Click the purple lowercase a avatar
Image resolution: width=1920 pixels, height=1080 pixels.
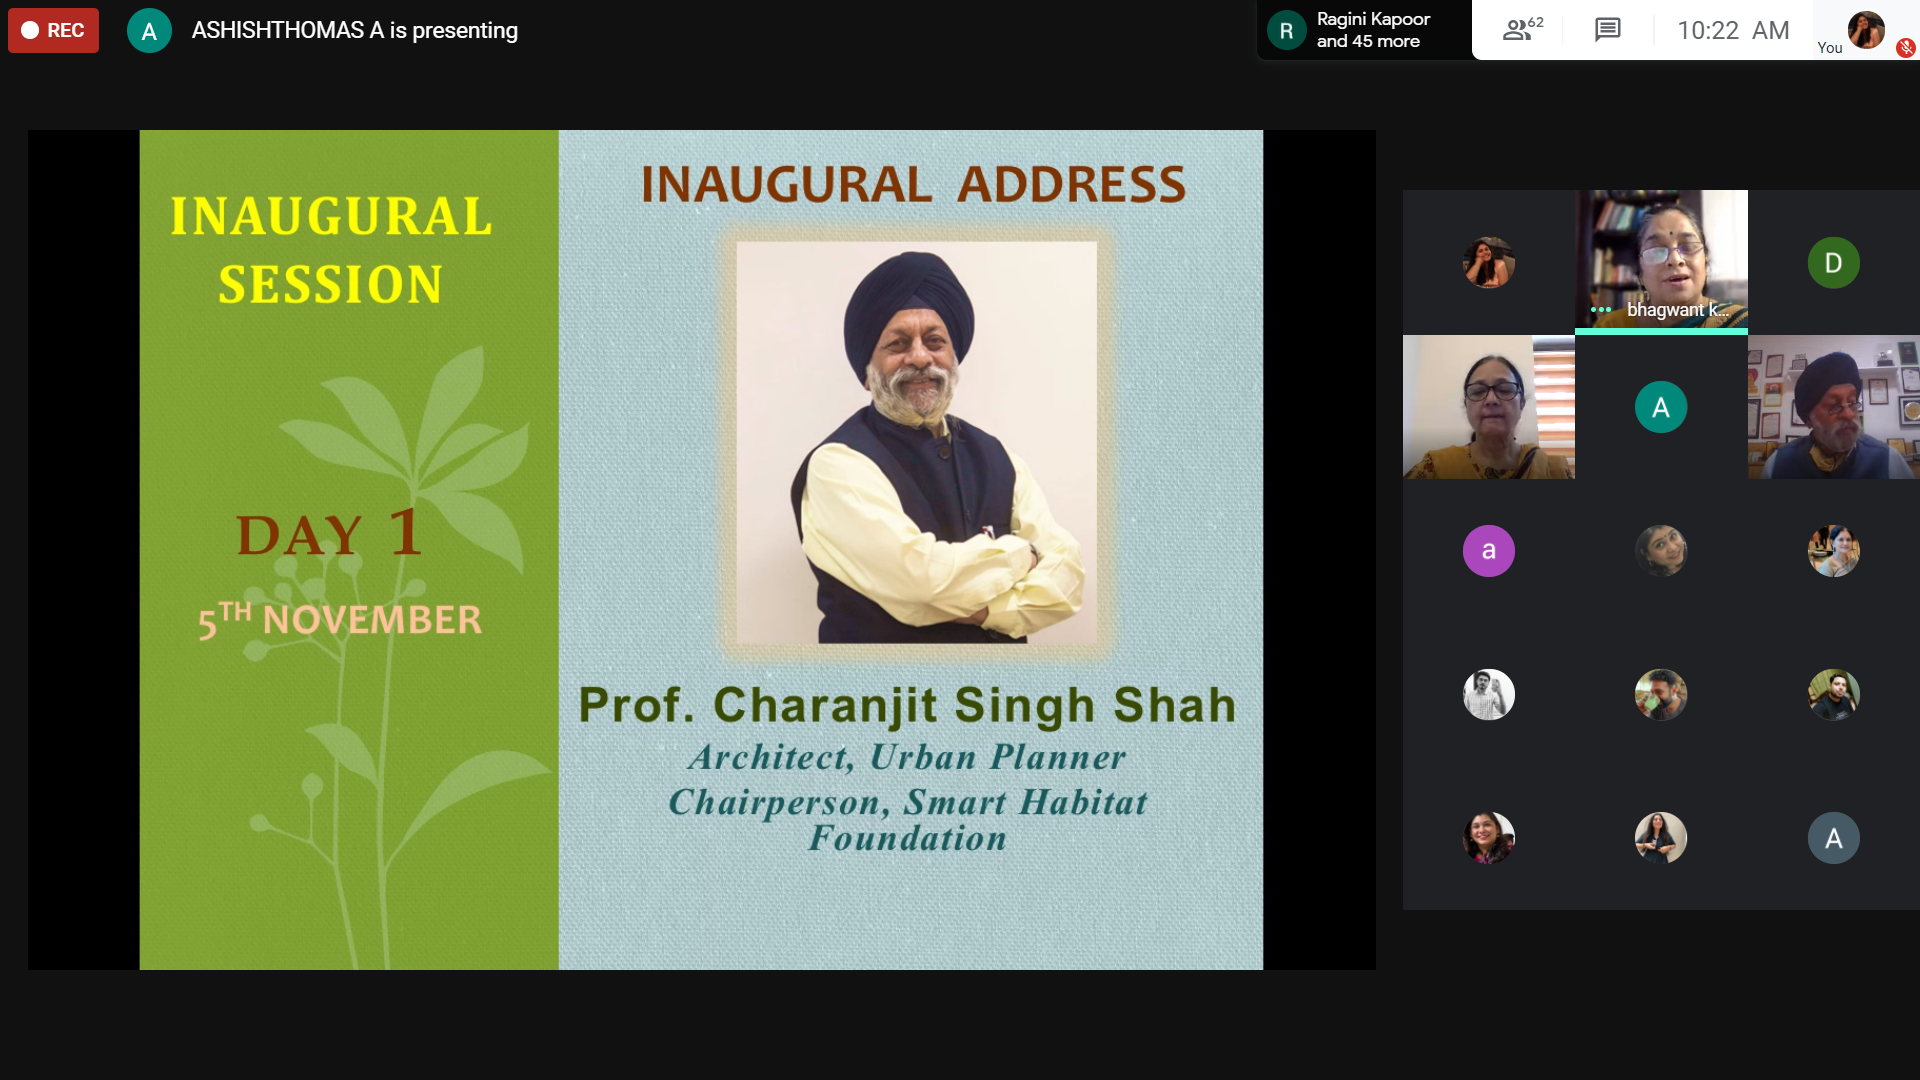[x=1488, y=551]
